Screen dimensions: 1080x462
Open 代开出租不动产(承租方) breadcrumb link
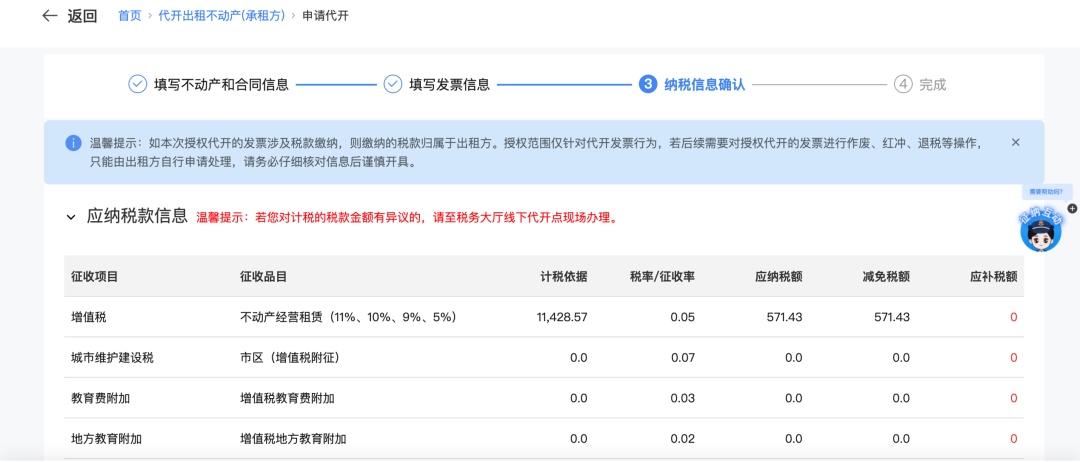[222, 16]
